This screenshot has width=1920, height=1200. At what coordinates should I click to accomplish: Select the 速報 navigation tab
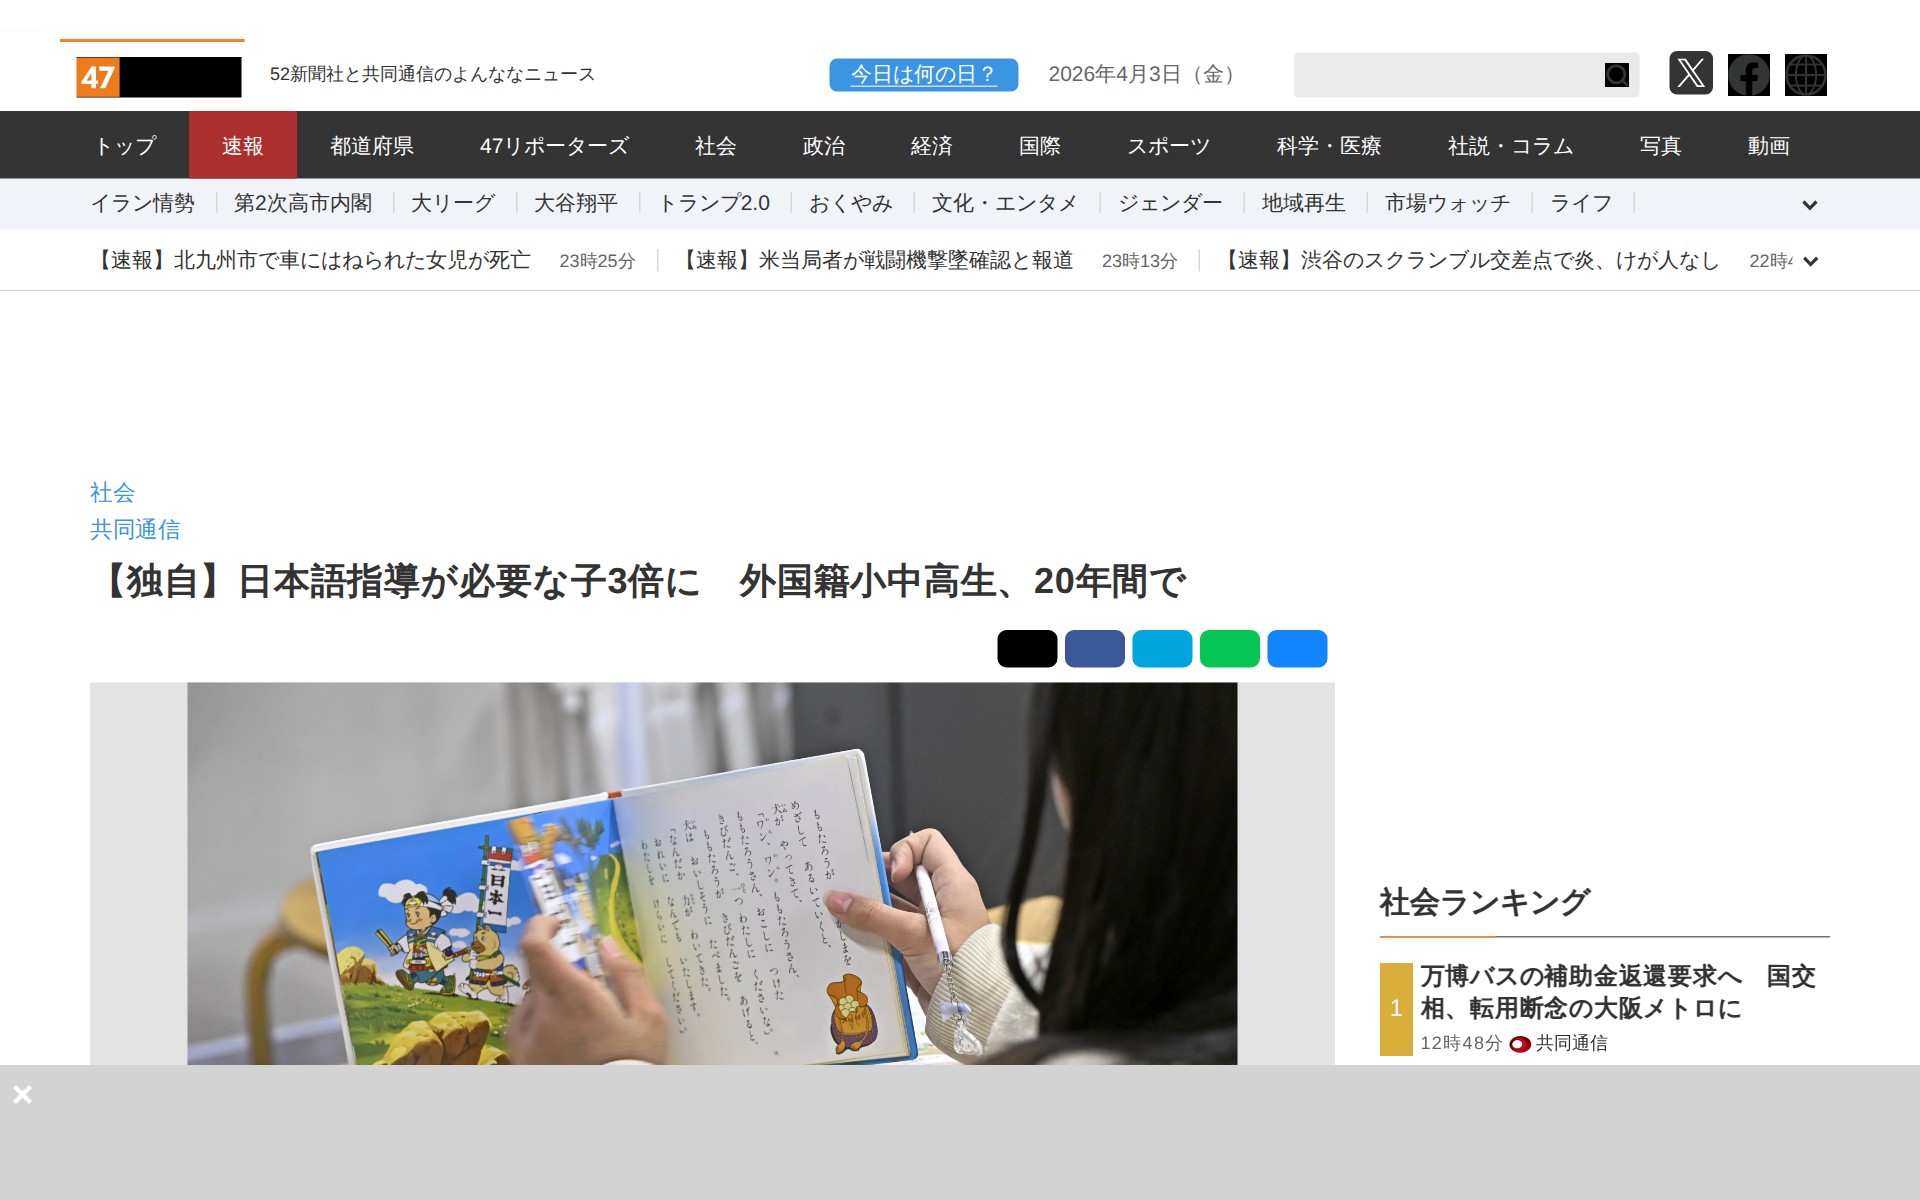(242, 146)
